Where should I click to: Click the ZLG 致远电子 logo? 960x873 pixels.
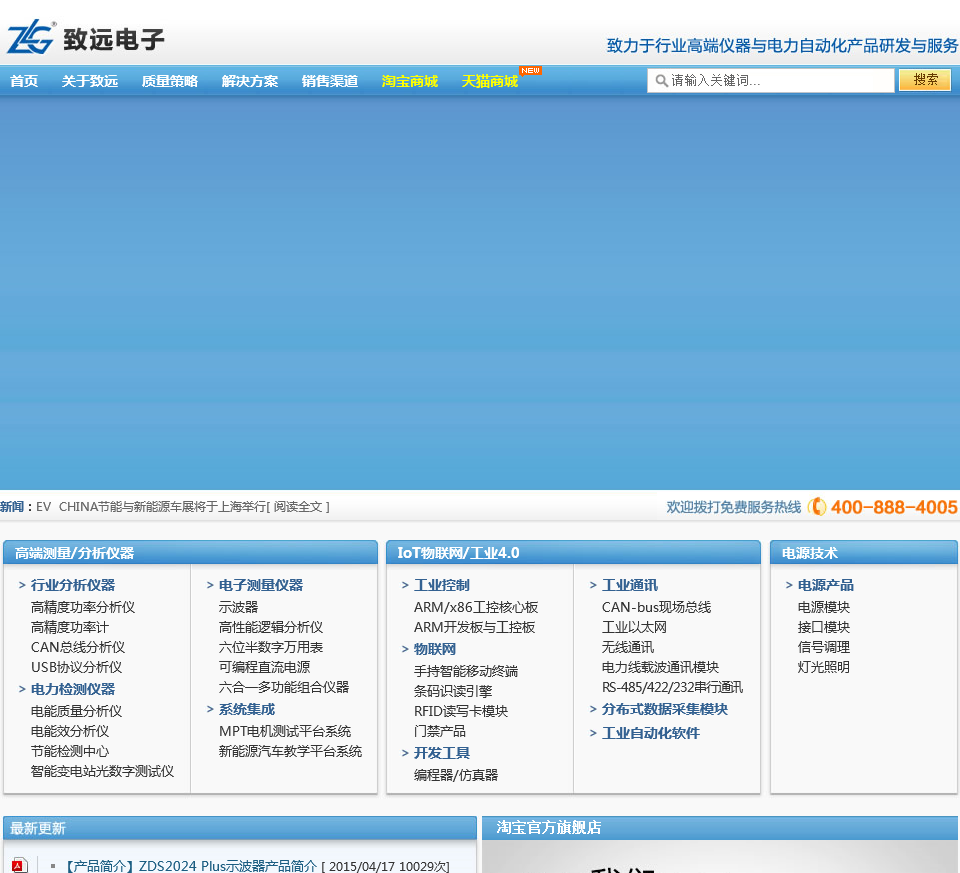85,37
